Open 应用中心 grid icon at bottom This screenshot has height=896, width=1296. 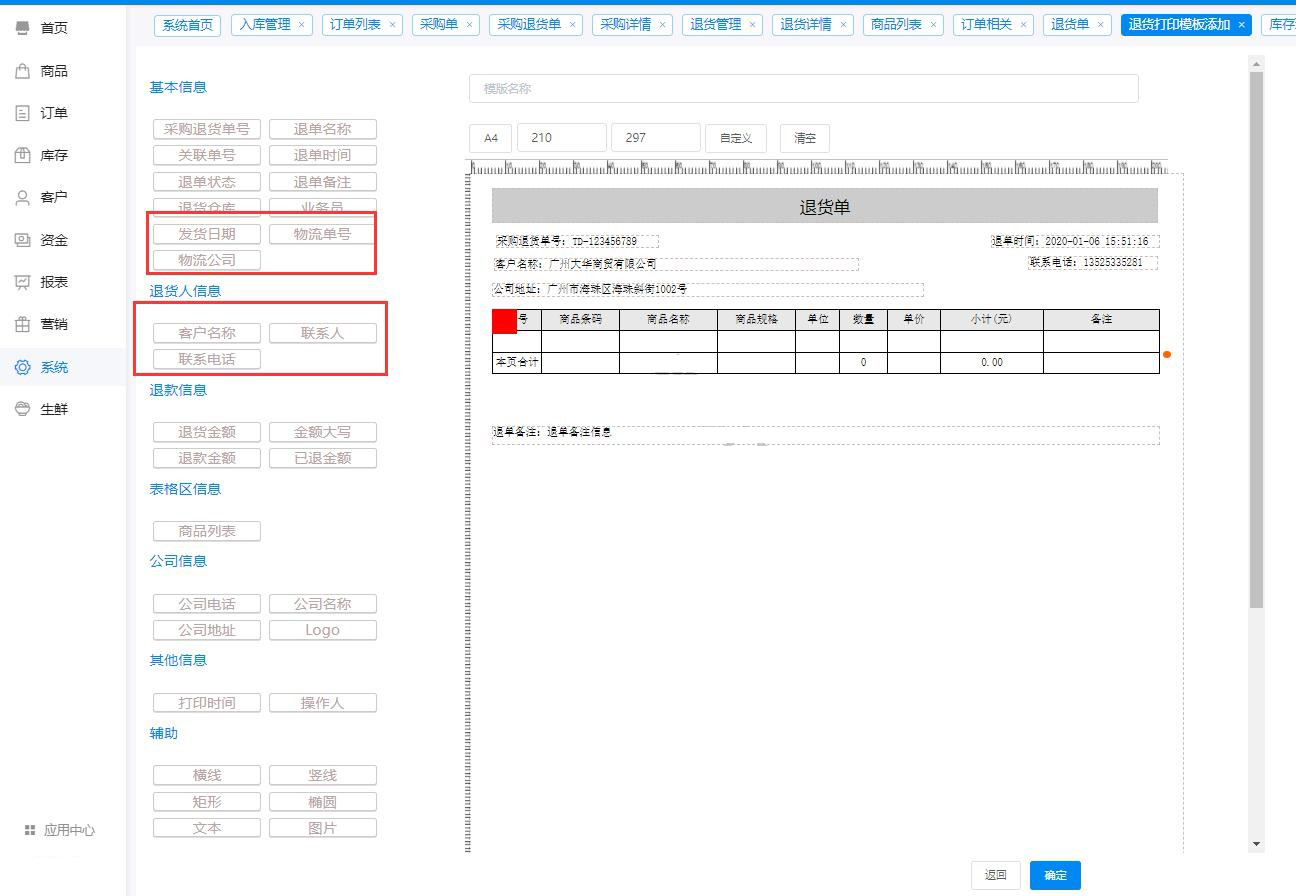[30, 830]
